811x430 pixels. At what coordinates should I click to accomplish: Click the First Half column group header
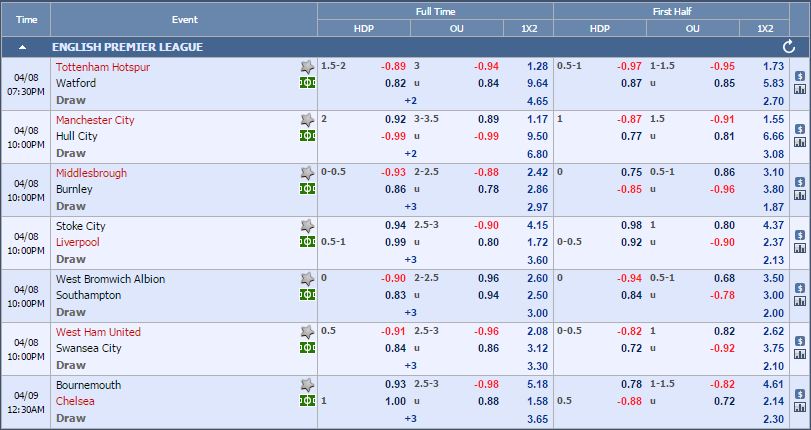pyautogui.click(x=671, y=11)
